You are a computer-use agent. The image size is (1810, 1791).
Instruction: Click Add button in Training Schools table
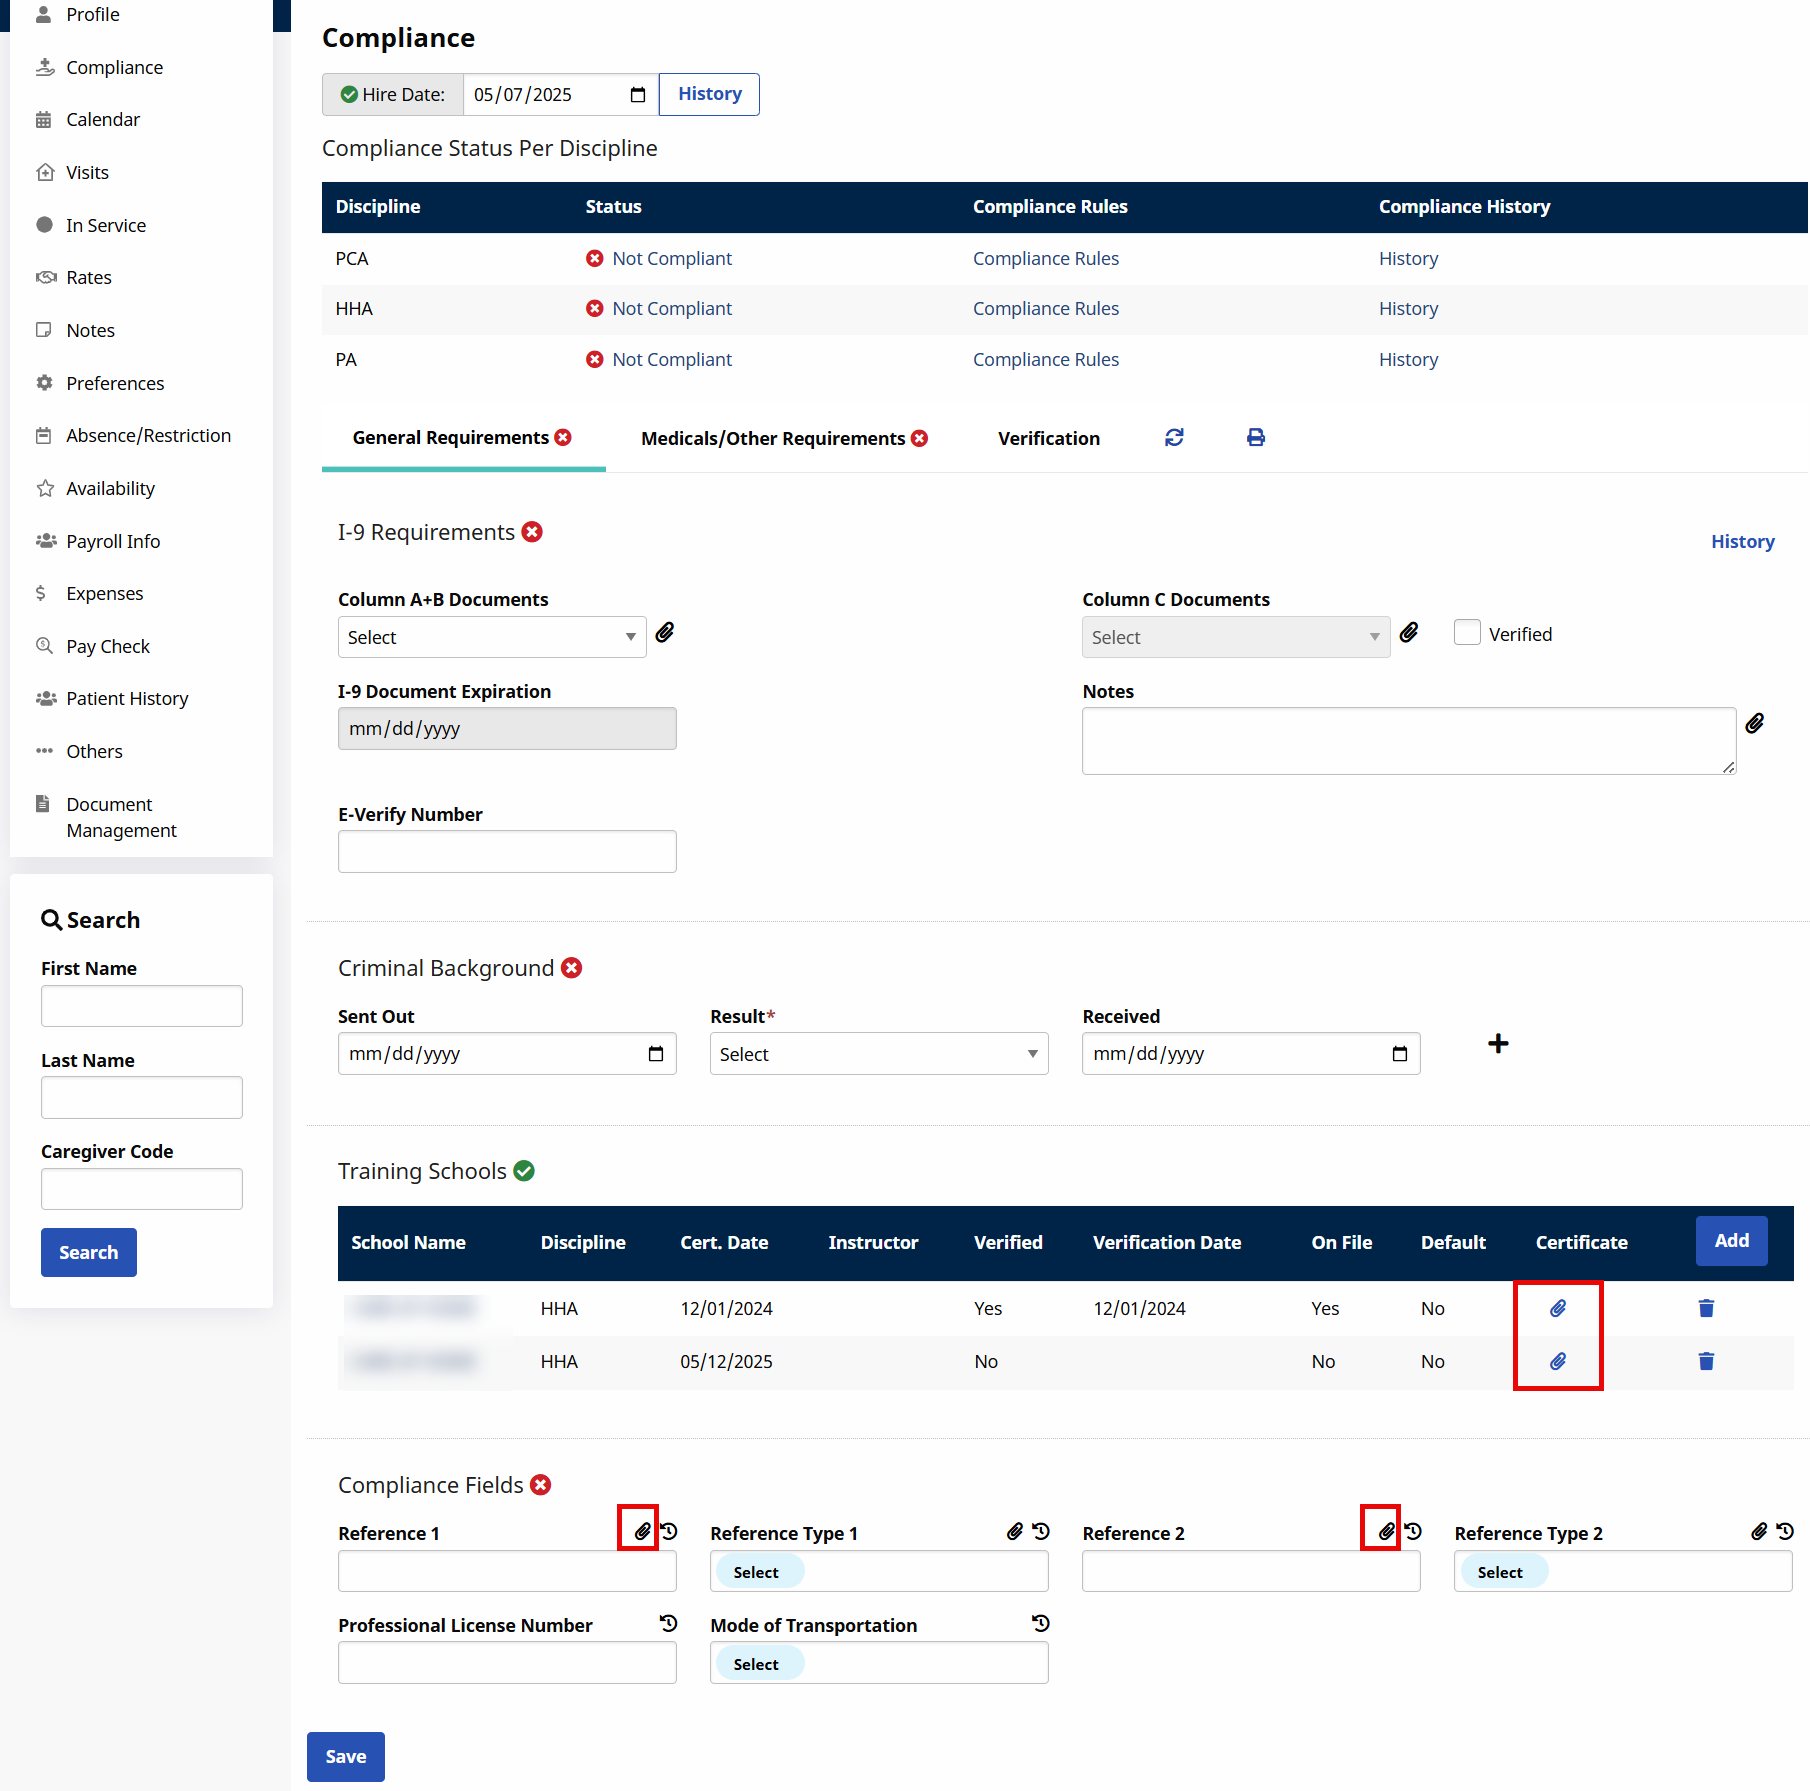tap(1731, 1241)
